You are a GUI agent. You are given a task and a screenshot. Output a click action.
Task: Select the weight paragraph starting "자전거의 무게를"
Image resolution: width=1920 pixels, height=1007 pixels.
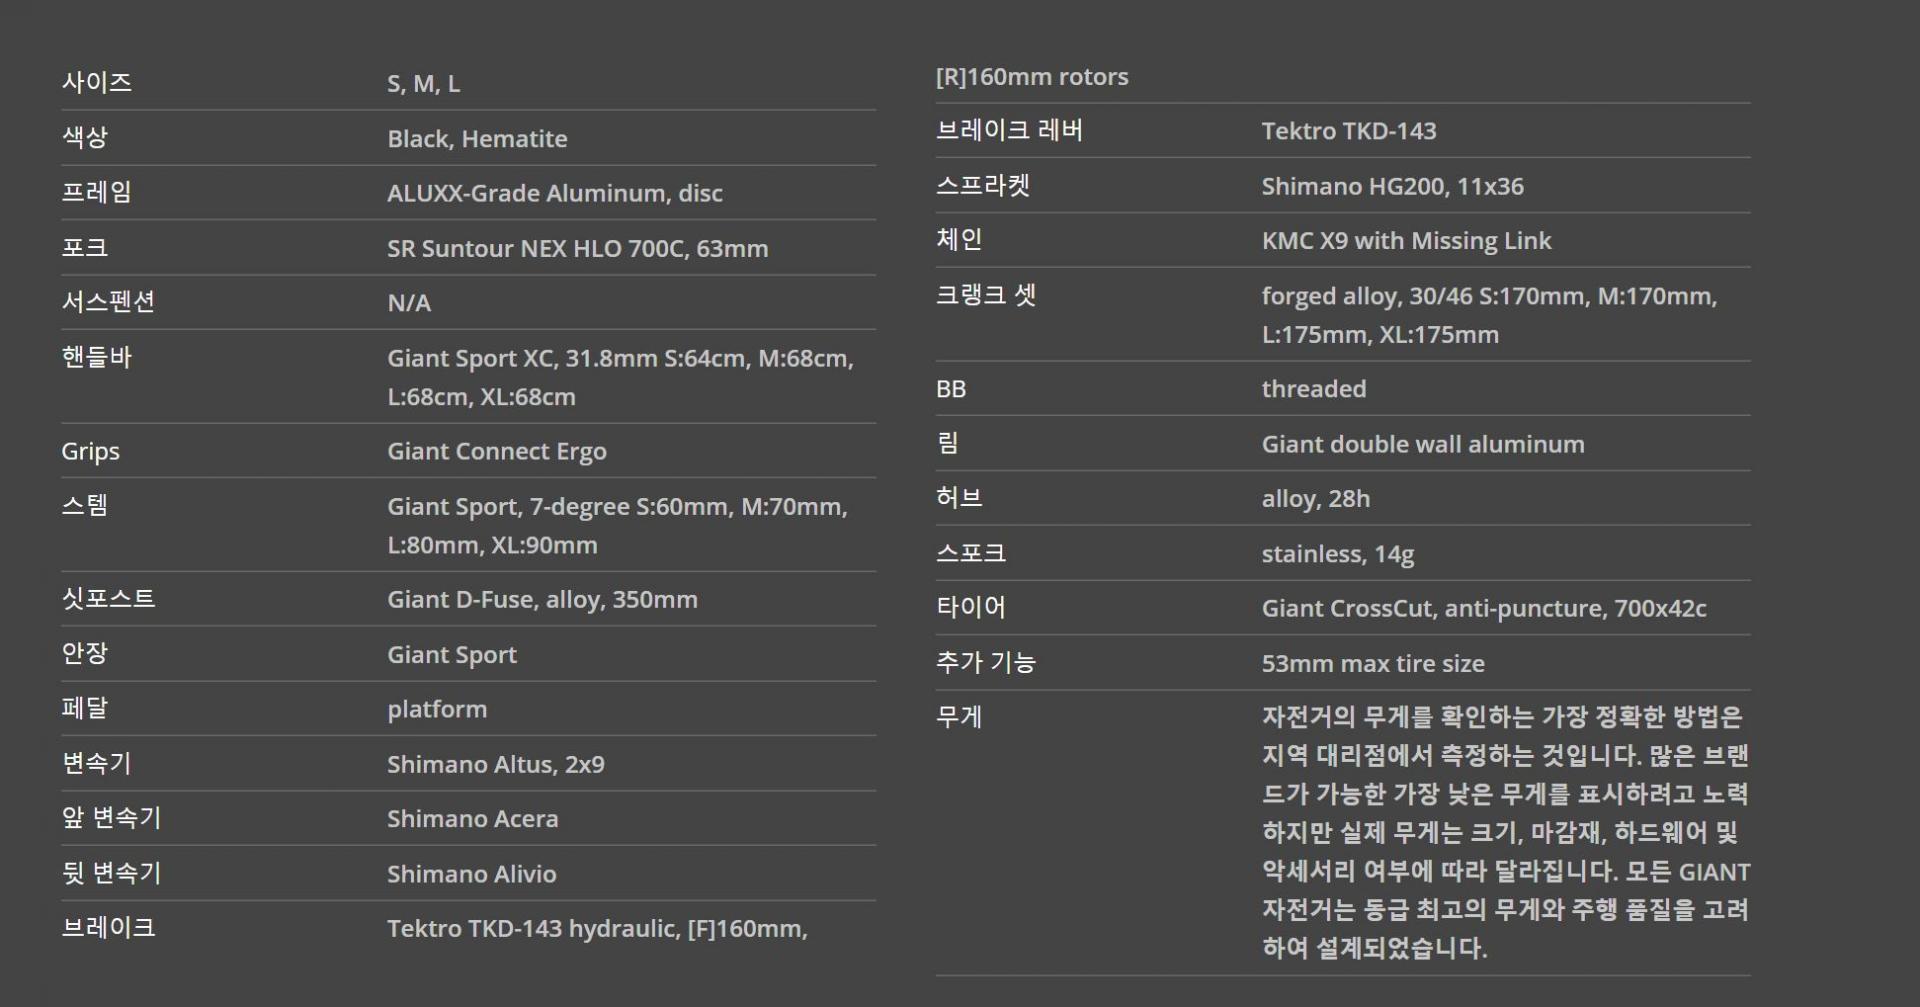1506,832
